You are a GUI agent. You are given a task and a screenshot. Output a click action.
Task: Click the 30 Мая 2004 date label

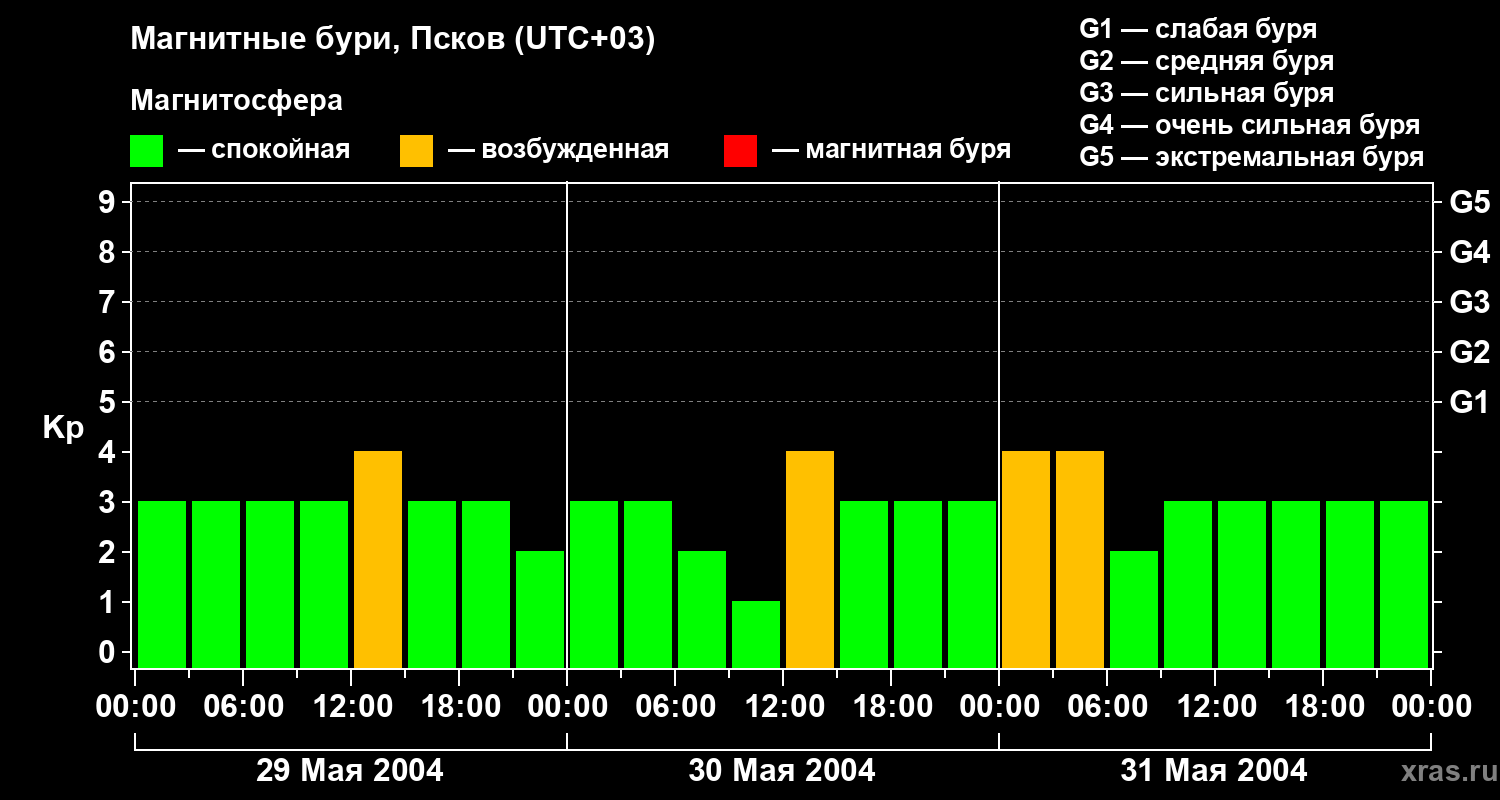(782, 770)
